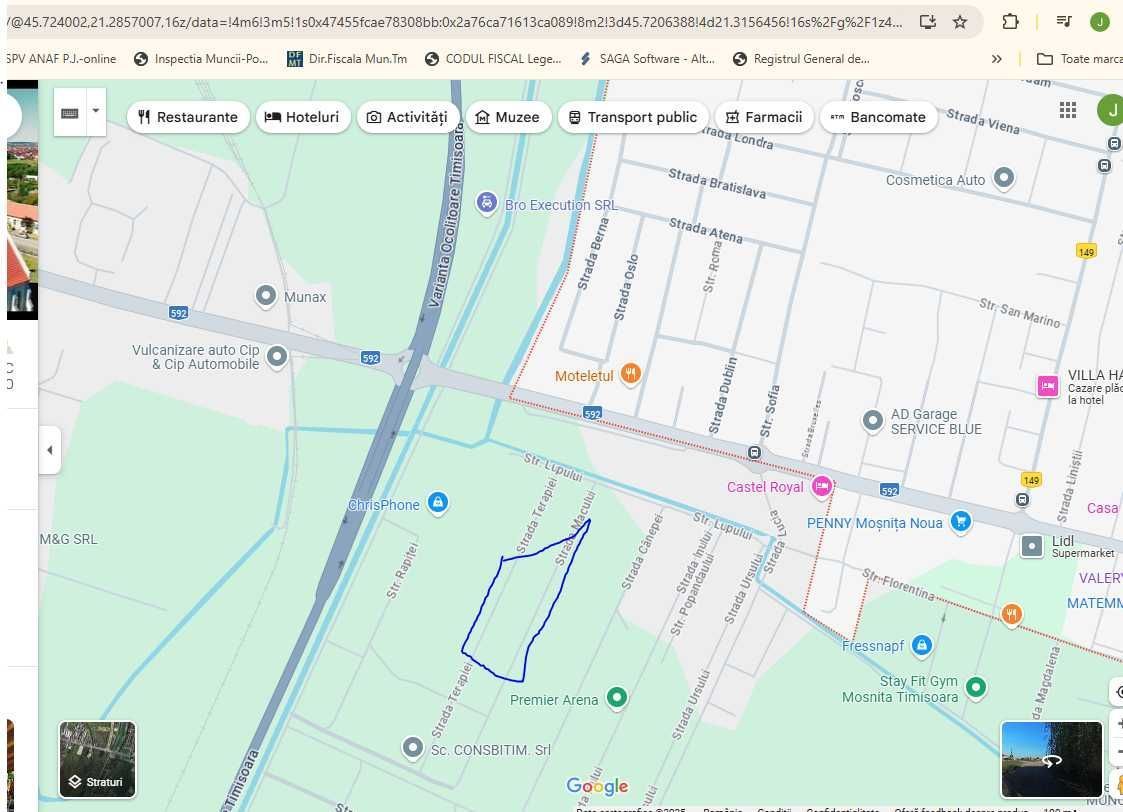Click the install app icon in the address bar
The image size is (1123, 812).
click(x=927, y=21)
